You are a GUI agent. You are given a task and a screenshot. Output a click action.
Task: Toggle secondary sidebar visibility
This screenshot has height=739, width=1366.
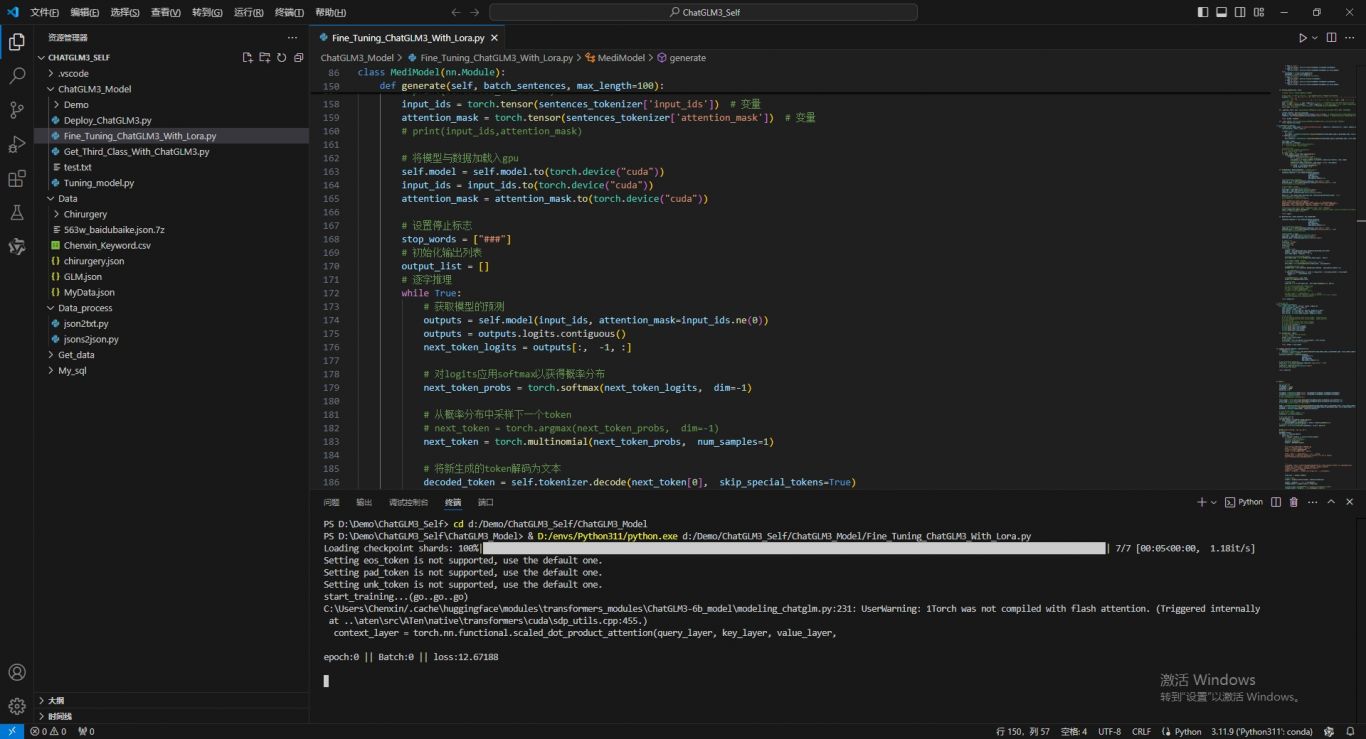pyautogui.click(x=1240, y=12)
